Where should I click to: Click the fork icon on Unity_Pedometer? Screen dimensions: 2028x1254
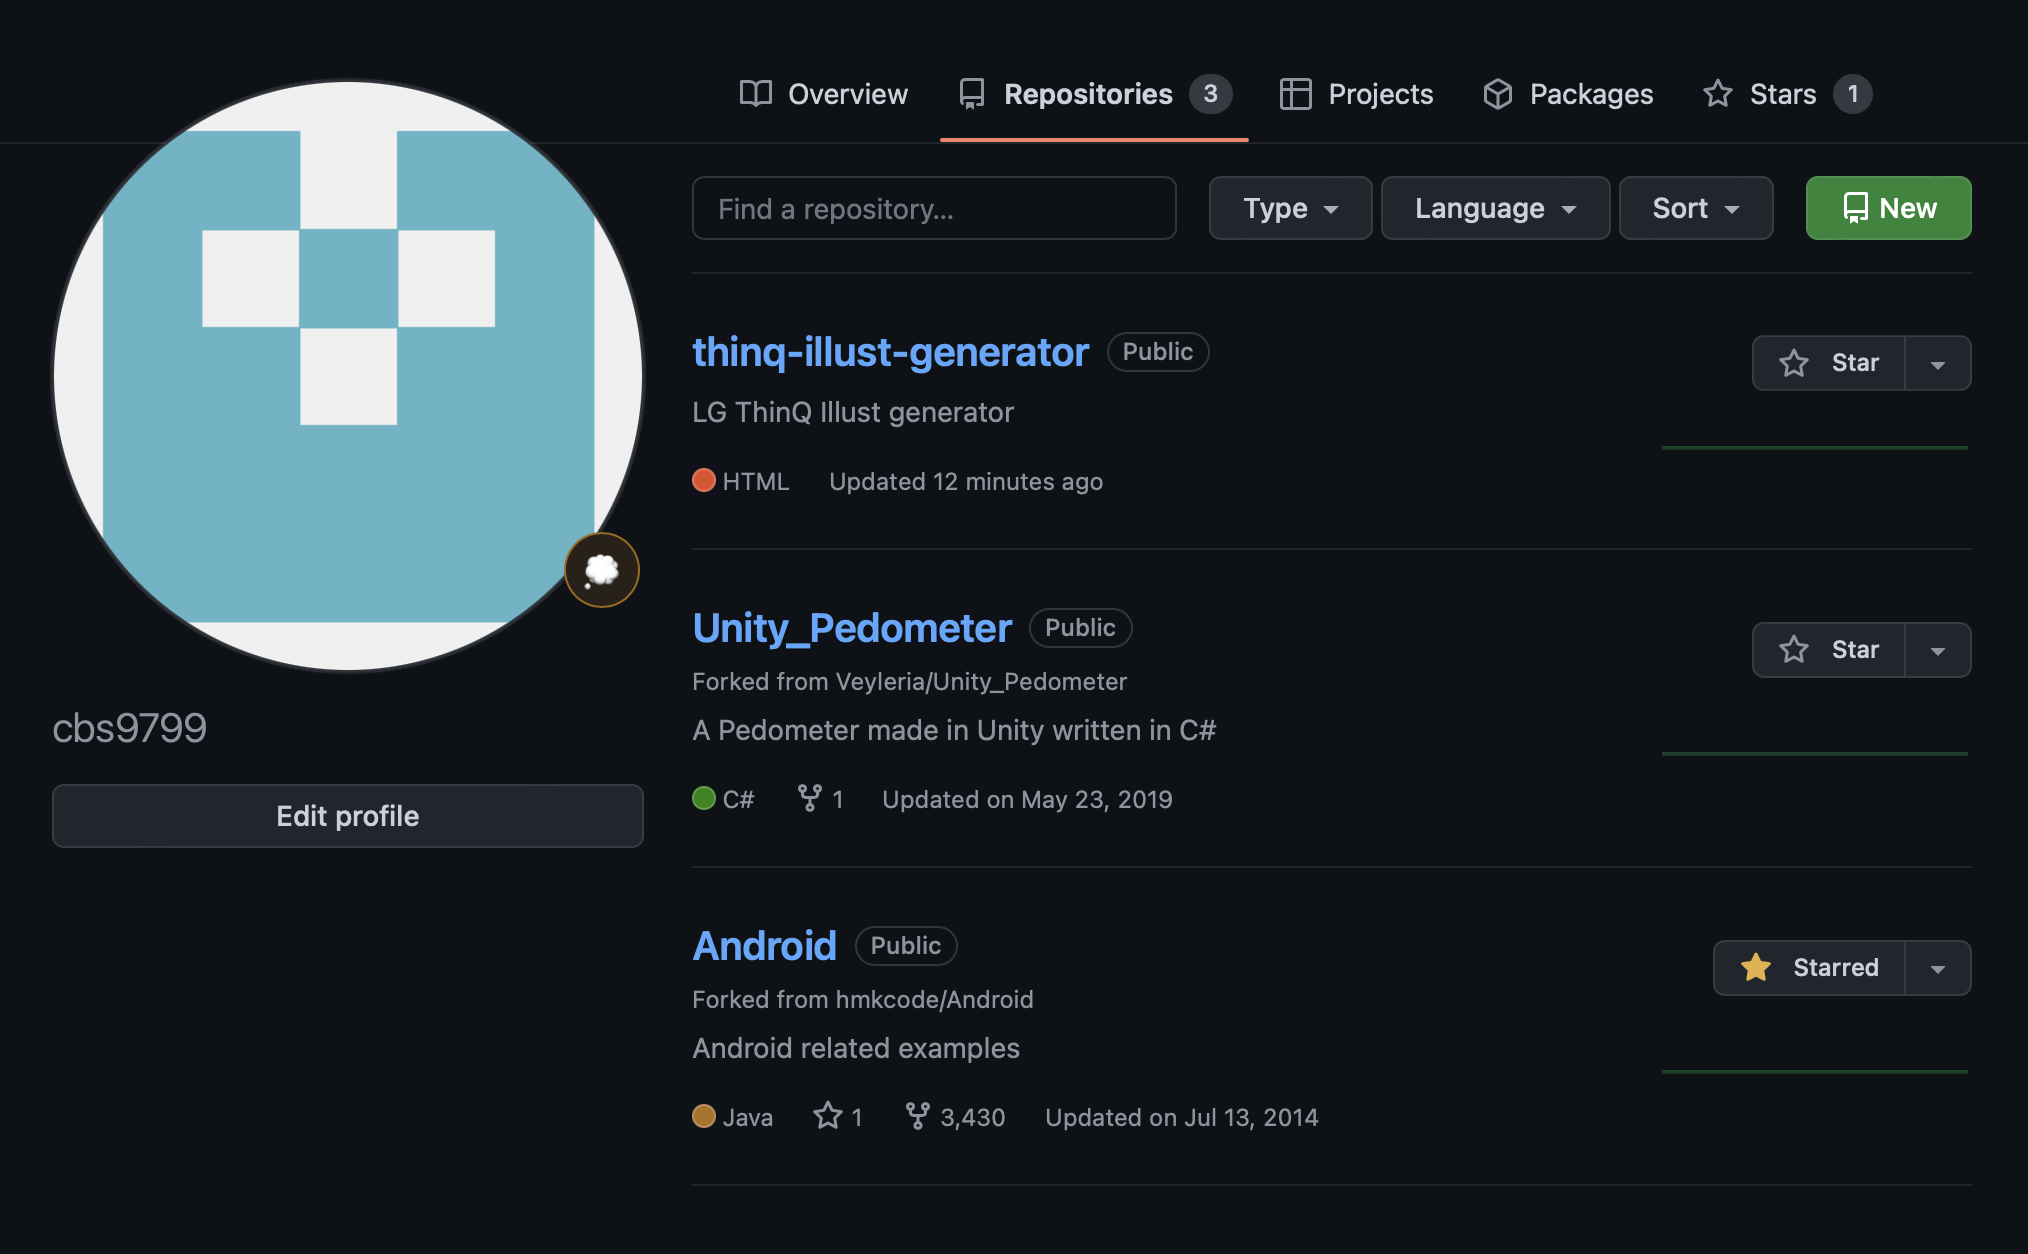click(x=809, y=798)
